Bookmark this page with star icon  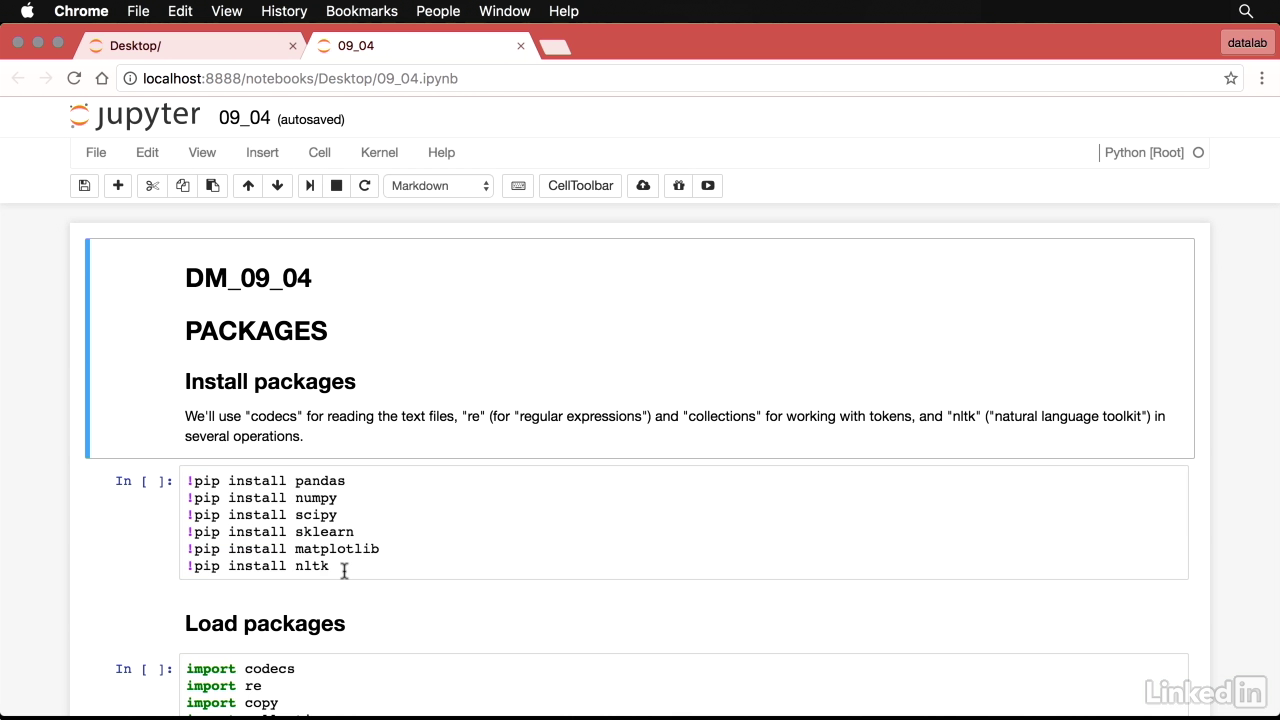1231,78
